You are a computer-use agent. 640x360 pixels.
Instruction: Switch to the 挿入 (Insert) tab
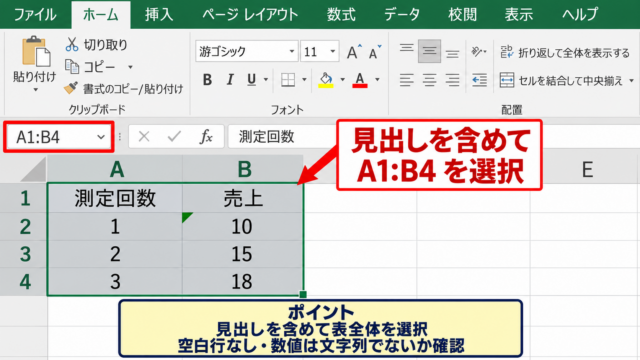(x=159, y=15)
